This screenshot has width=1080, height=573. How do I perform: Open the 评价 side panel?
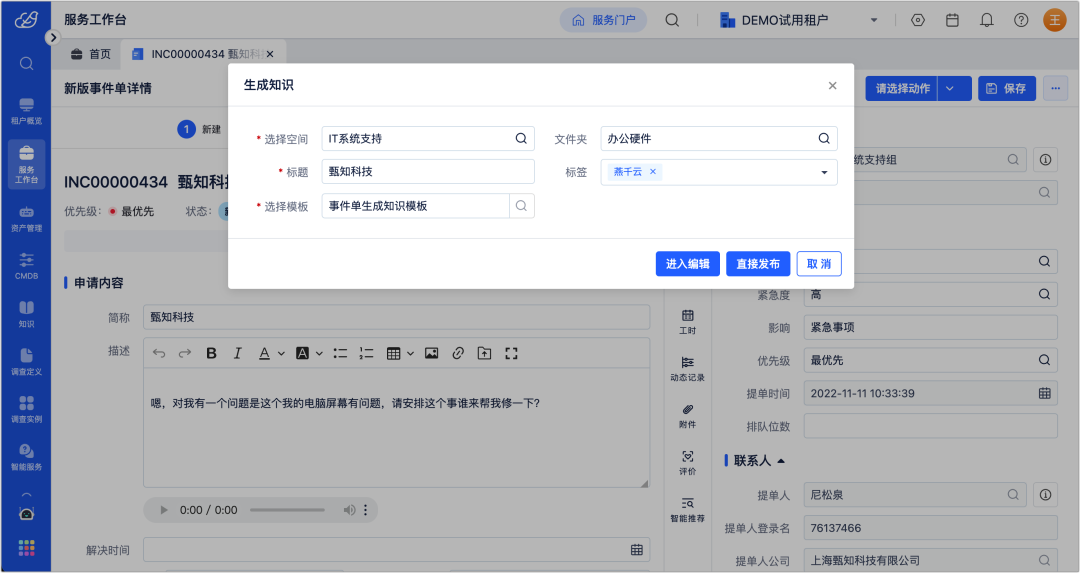coord(687,463)
